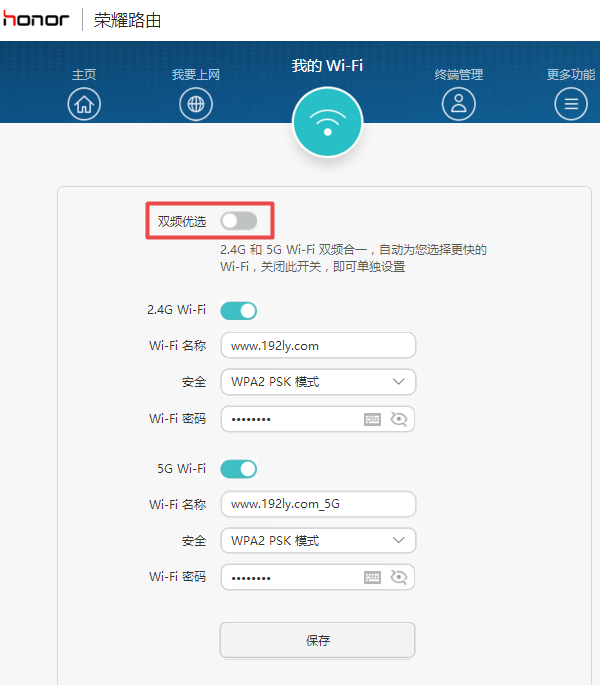Switch to the 我的 Wi-Fi tab label

pos(327,66)
